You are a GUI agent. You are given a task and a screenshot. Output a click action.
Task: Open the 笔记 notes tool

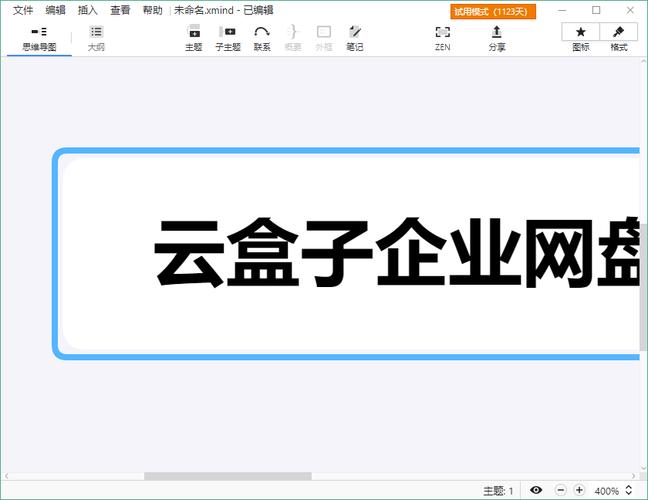pyautogui.click(x=355, y=38)
